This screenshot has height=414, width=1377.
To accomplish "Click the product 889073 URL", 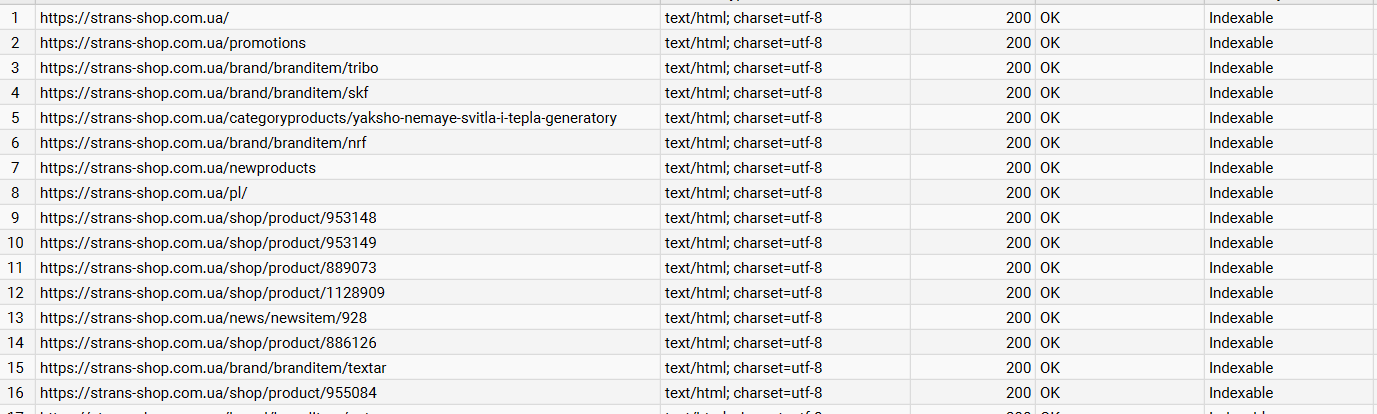I will [208, 268].
